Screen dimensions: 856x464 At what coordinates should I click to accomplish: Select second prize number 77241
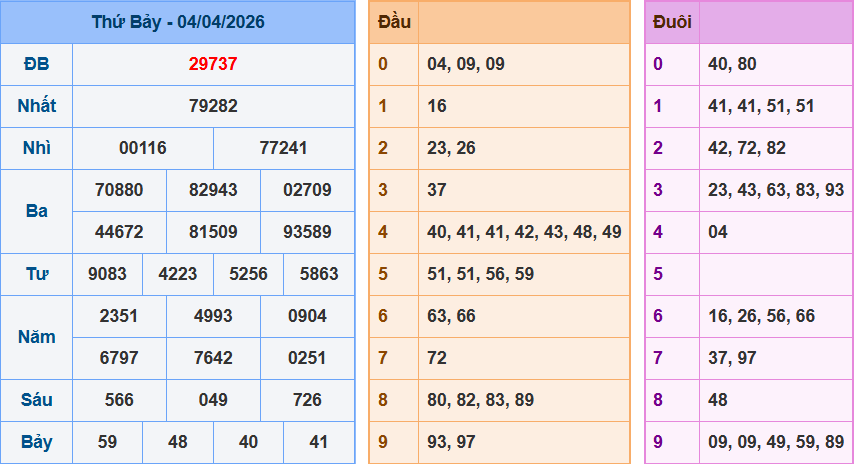[283, 148]
